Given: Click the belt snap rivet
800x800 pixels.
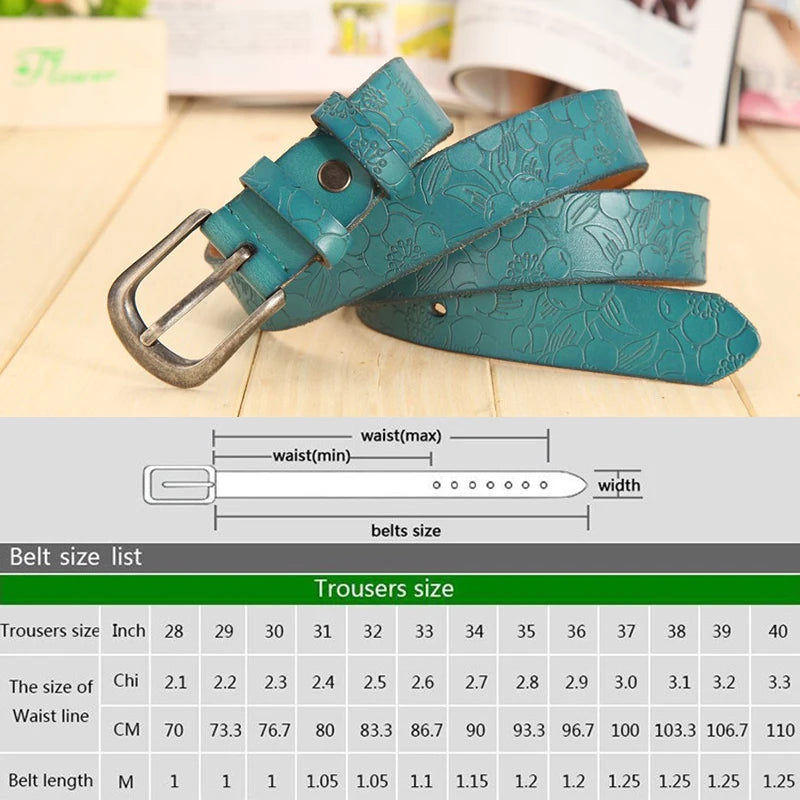Looking at the screenshot, I should [334, 176].
